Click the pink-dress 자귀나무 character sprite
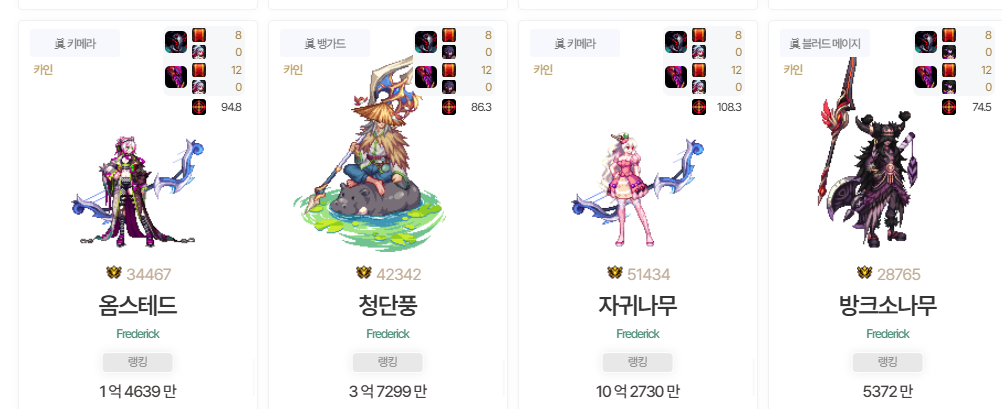The width and height of the screenshot is (1002, 409). 636,190
